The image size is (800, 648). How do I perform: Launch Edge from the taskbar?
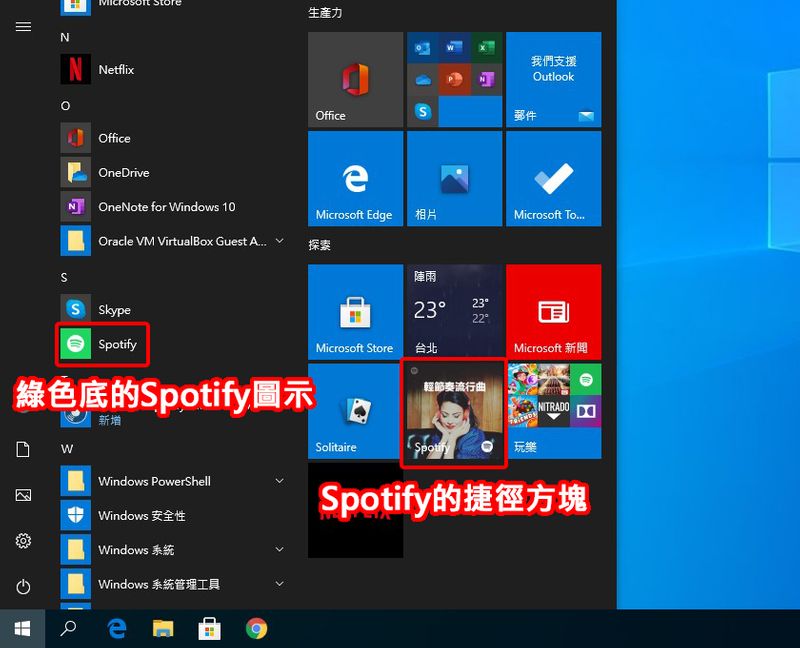point(117,629)
